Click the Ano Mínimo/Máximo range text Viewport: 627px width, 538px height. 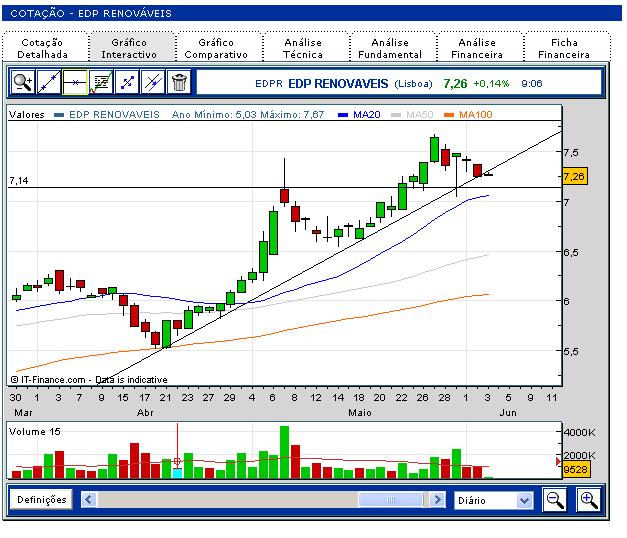[248, 114]
